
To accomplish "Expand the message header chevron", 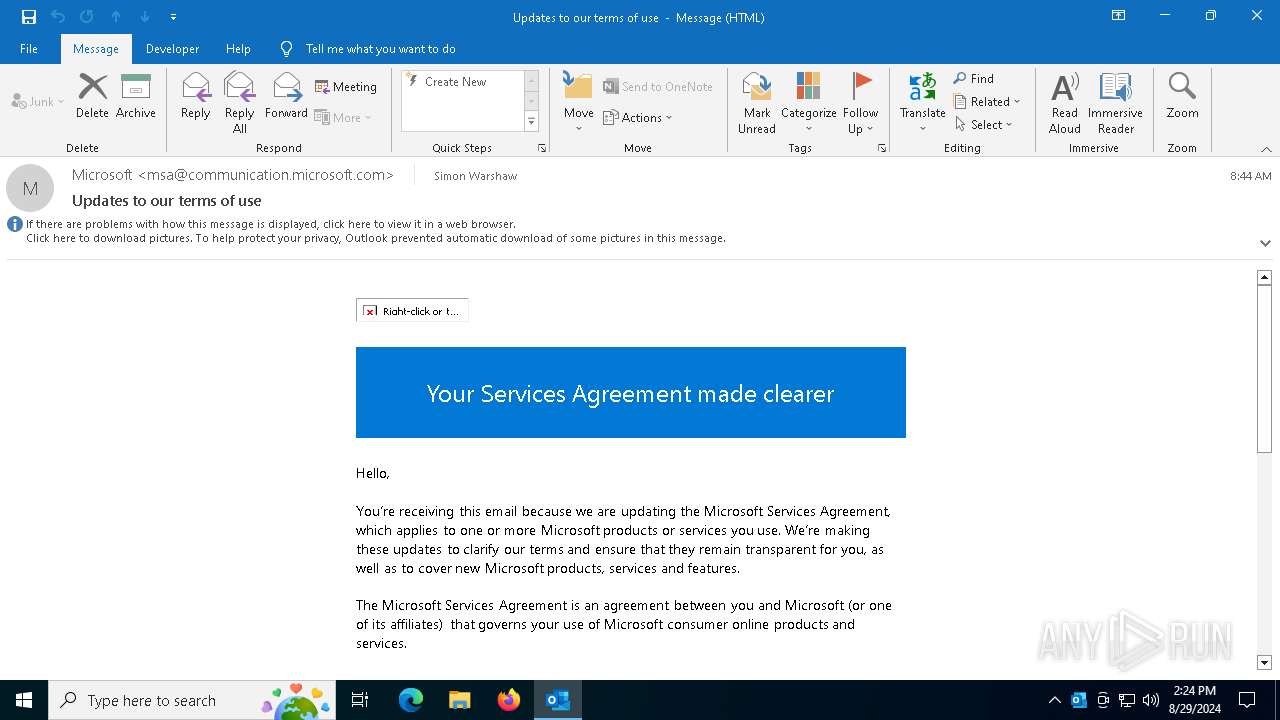I will click(x=1265, y=243).
